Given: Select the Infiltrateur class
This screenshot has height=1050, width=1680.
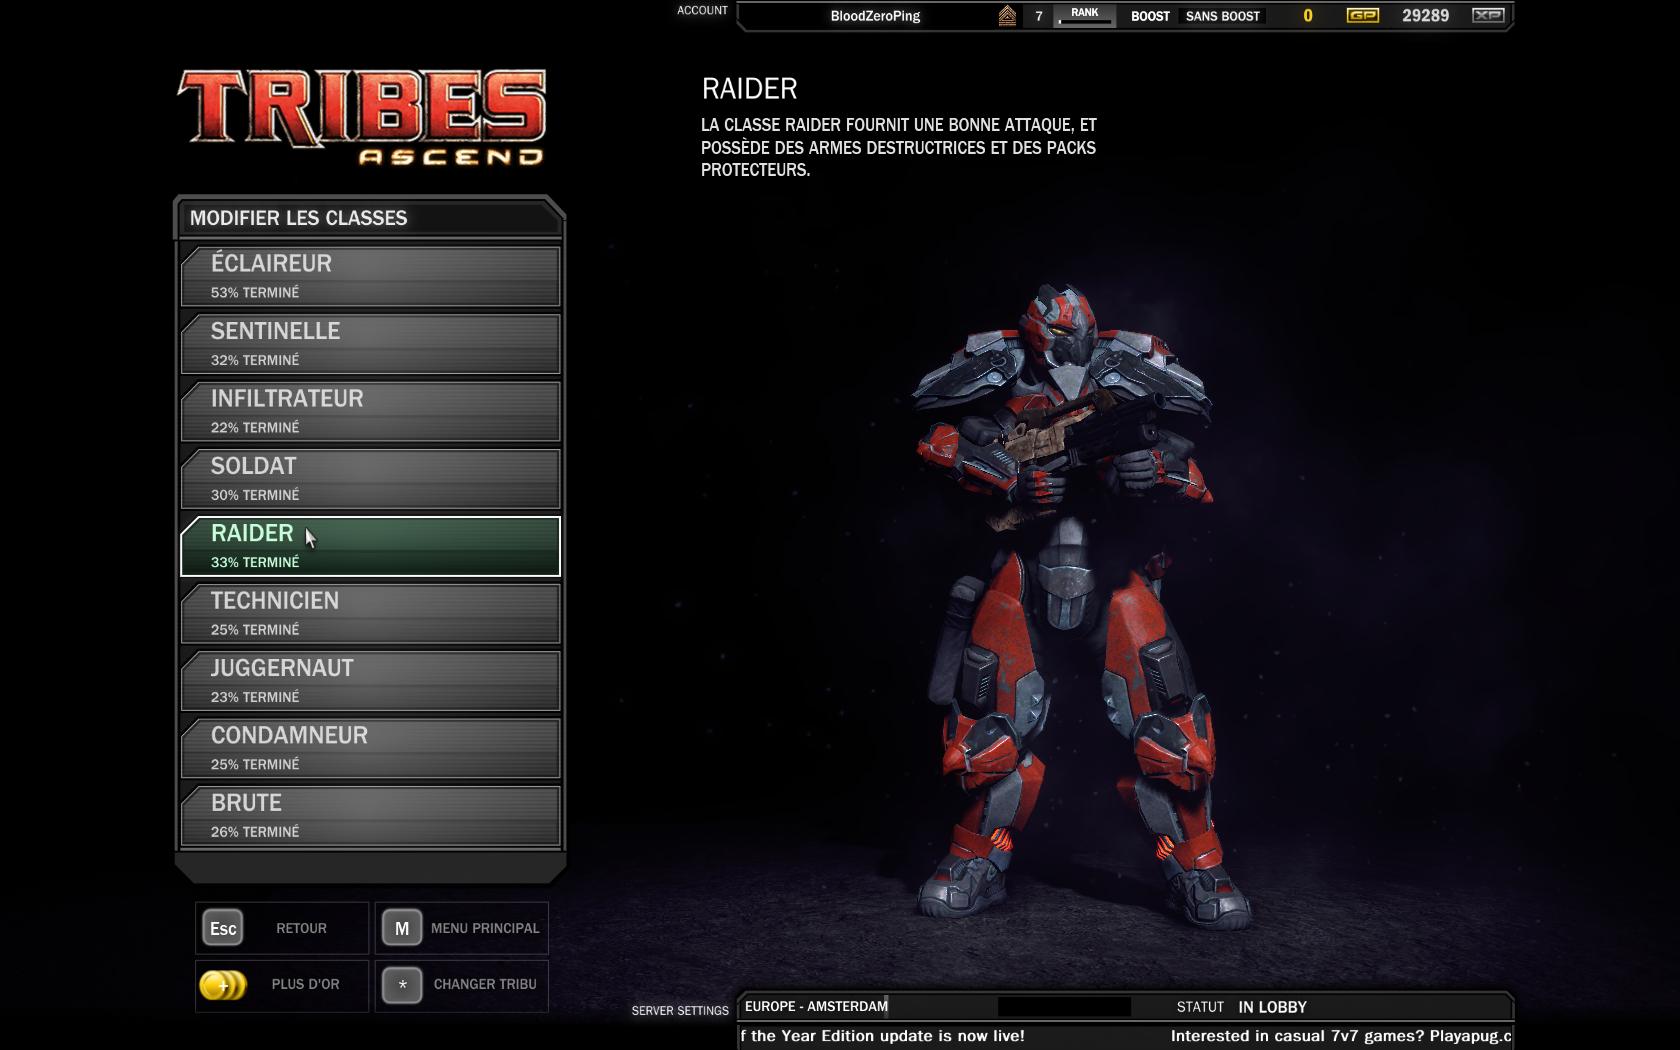Looking at the screenshot, I should [x=370, y=411].
